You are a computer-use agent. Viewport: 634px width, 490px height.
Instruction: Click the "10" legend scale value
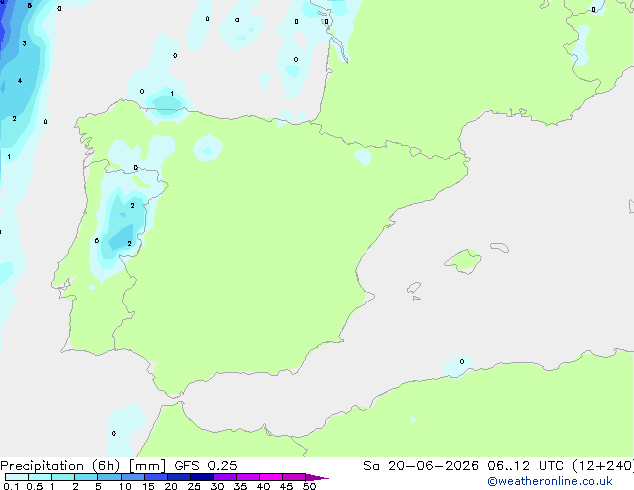pos(125,486)
